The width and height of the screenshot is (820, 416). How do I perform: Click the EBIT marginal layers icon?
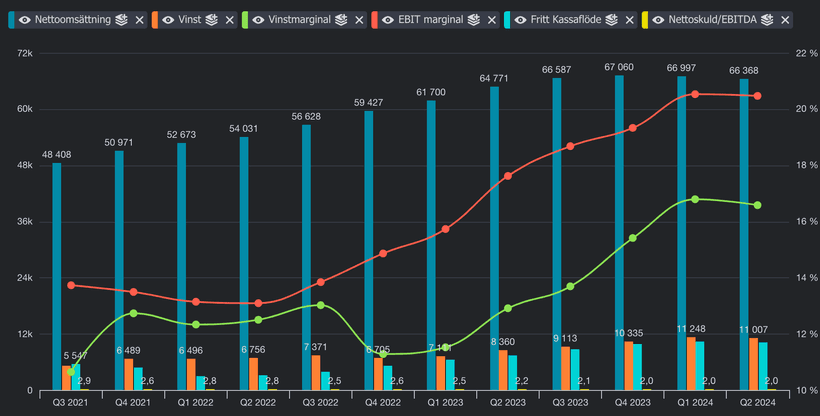[474, 20]
